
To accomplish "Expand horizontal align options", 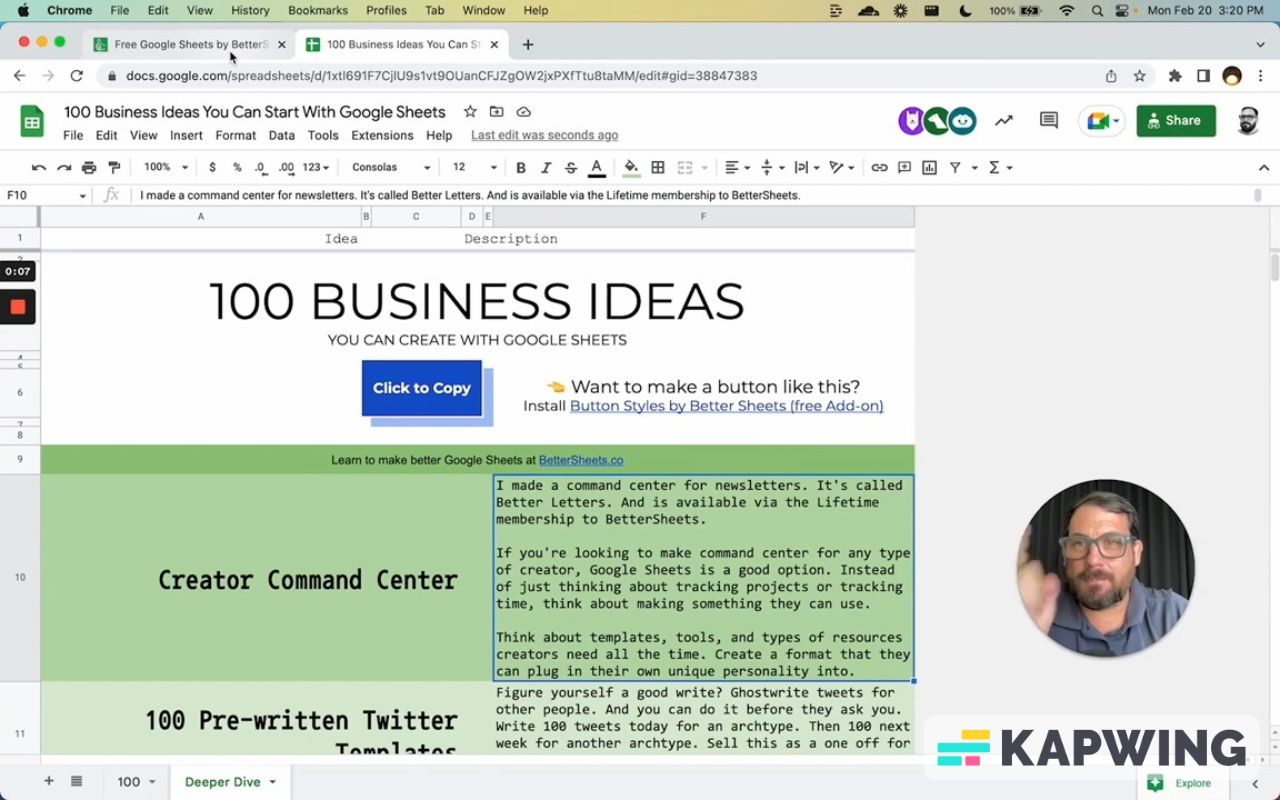I will point(738,168).
